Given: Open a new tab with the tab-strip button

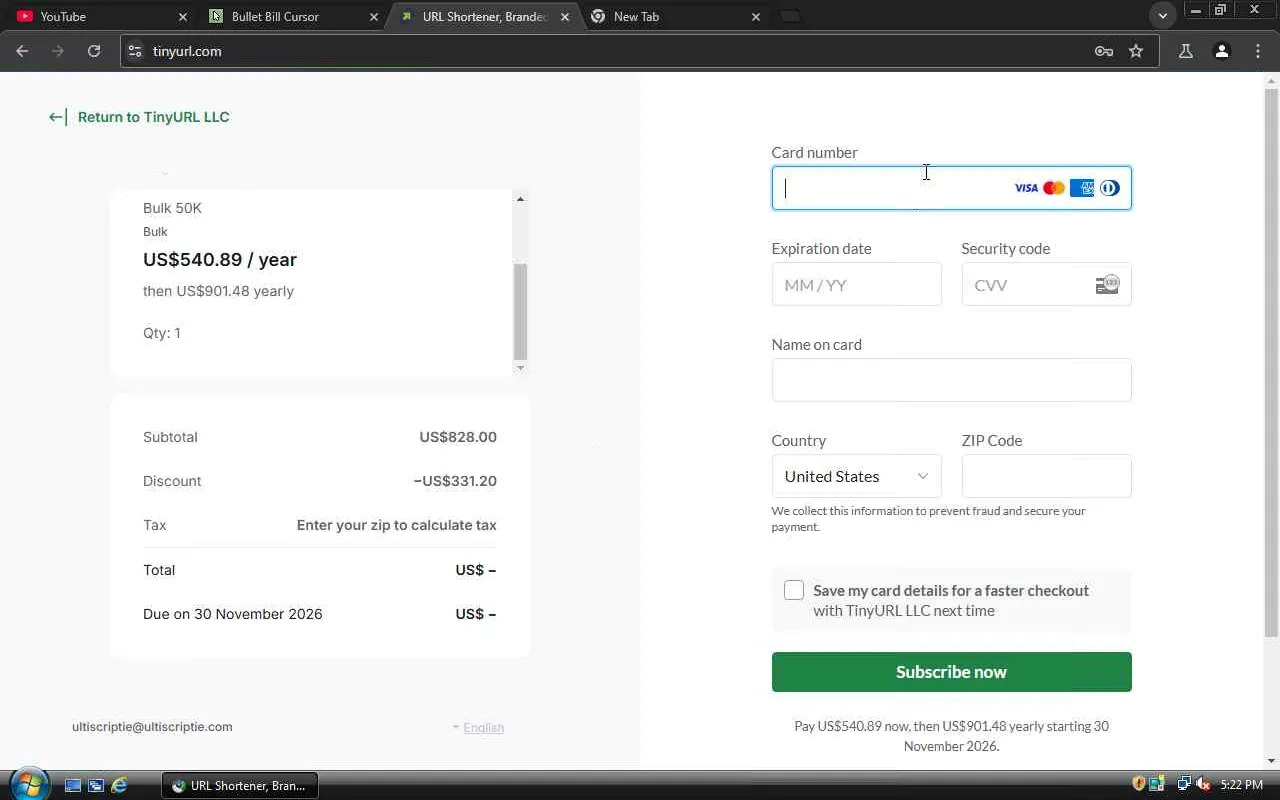Looking at the screenshot, I should tap(791, 17).
